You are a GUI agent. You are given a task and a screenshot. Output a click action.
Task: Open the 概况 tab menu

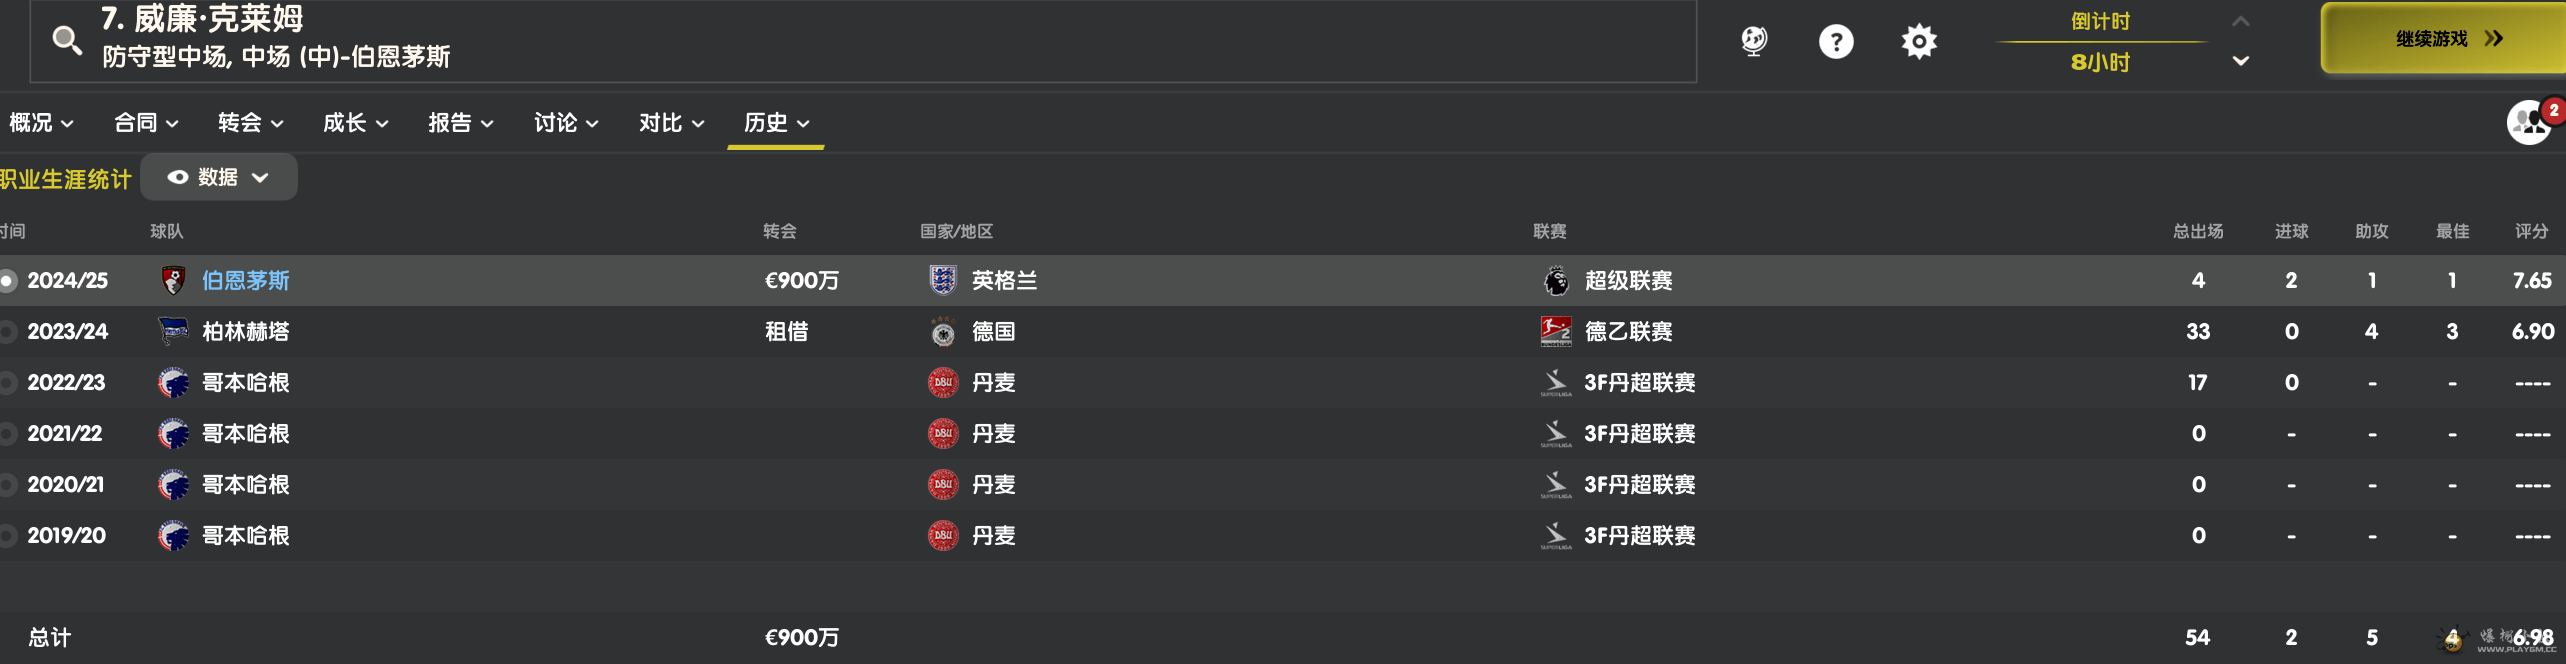[x=41, y=123]
